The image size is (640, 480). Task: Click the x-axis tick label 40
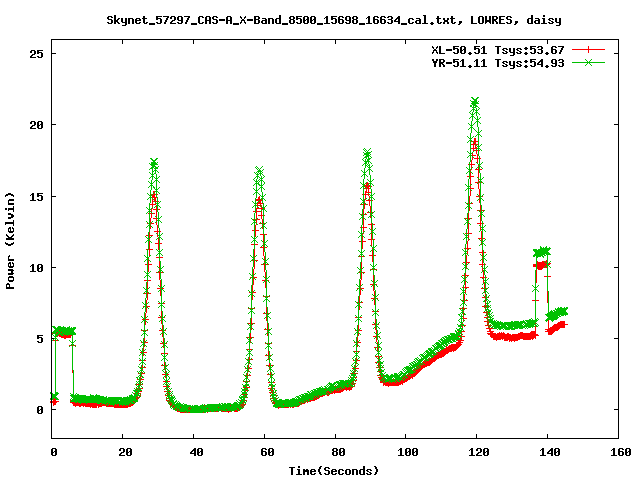[x=196, y=452]
